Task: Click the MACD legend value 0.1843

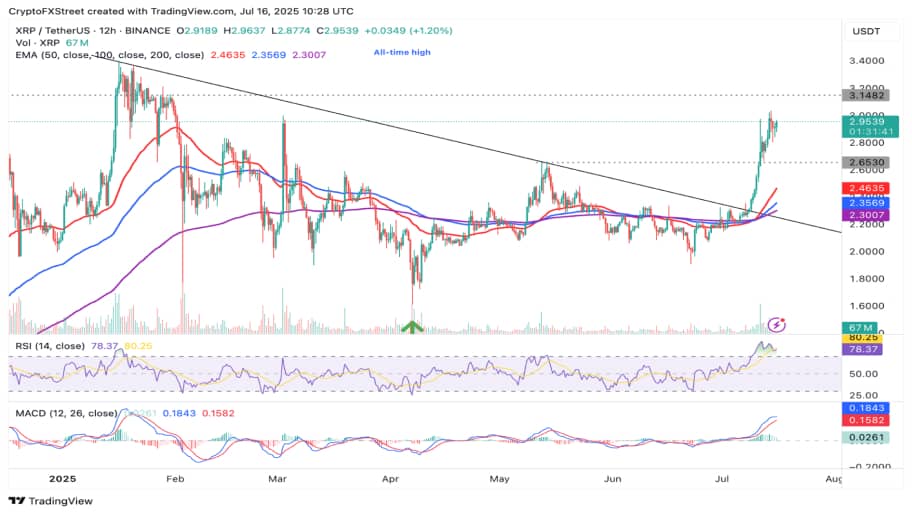Action: (x=179, y=414)
